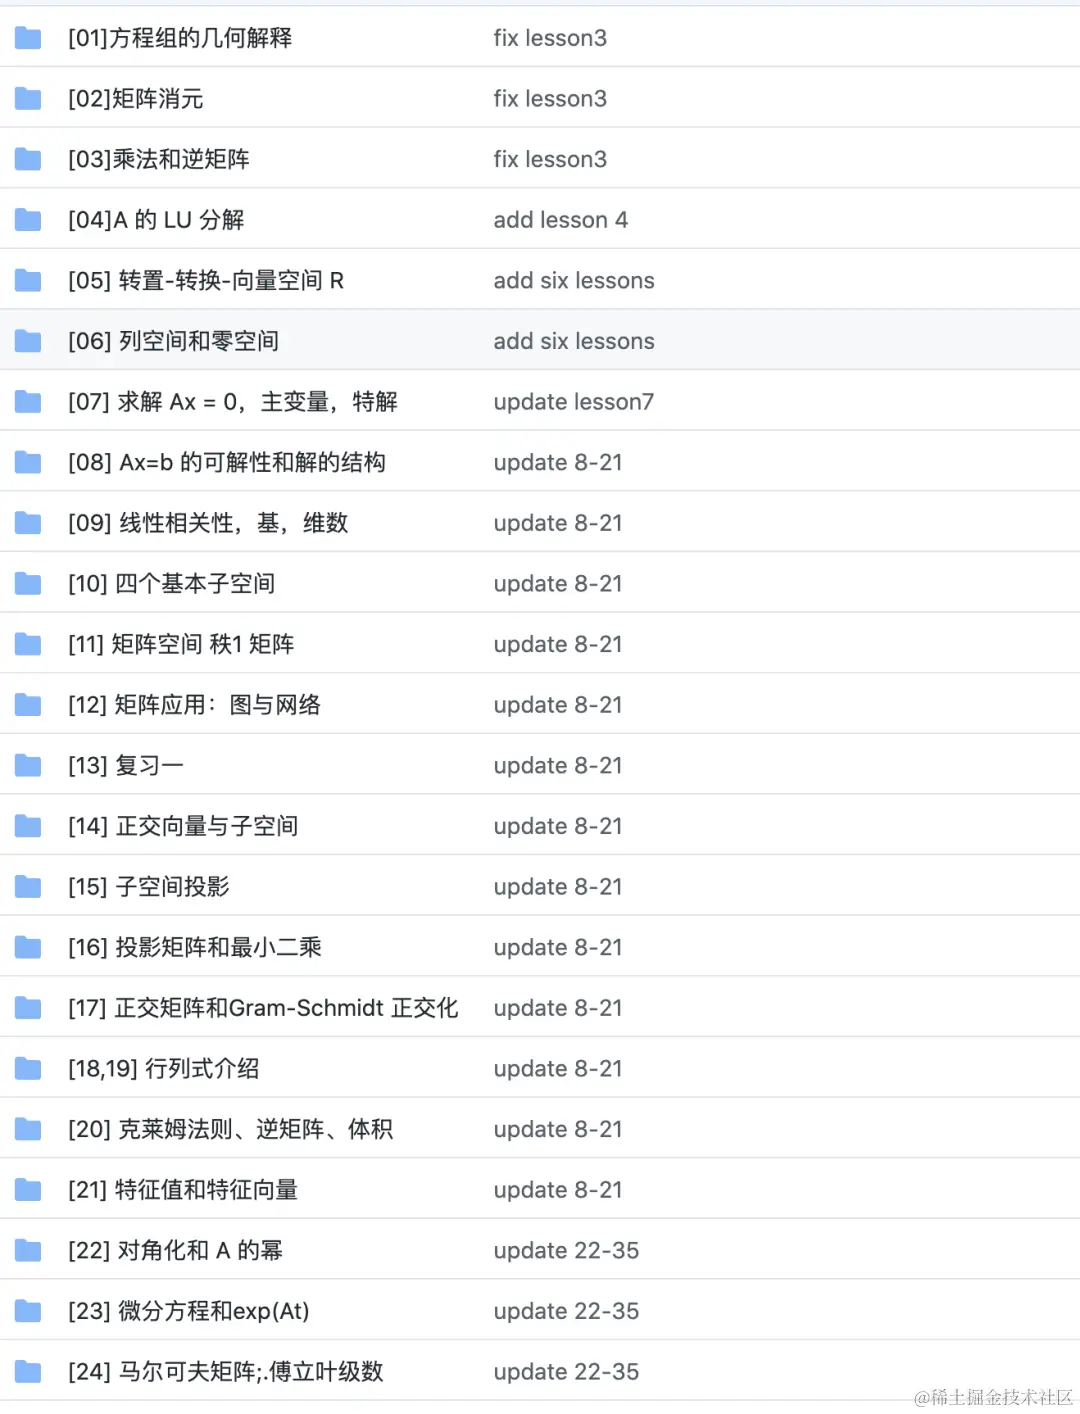Click the folder icon beside [01]方程组的几何解释

point(27,38)
